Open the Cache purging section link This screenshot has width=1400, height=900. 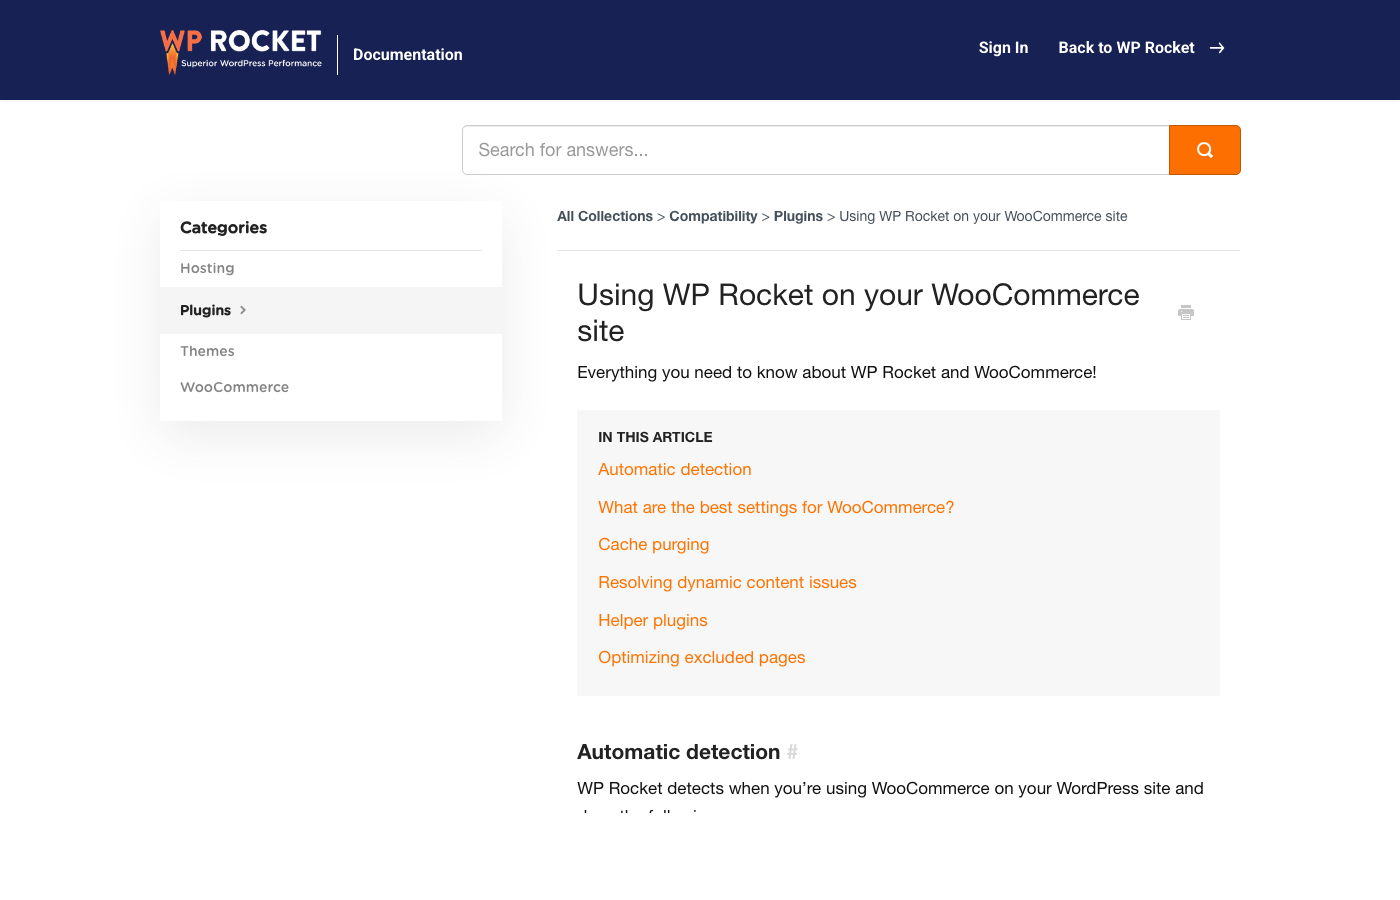coord(653,544)
